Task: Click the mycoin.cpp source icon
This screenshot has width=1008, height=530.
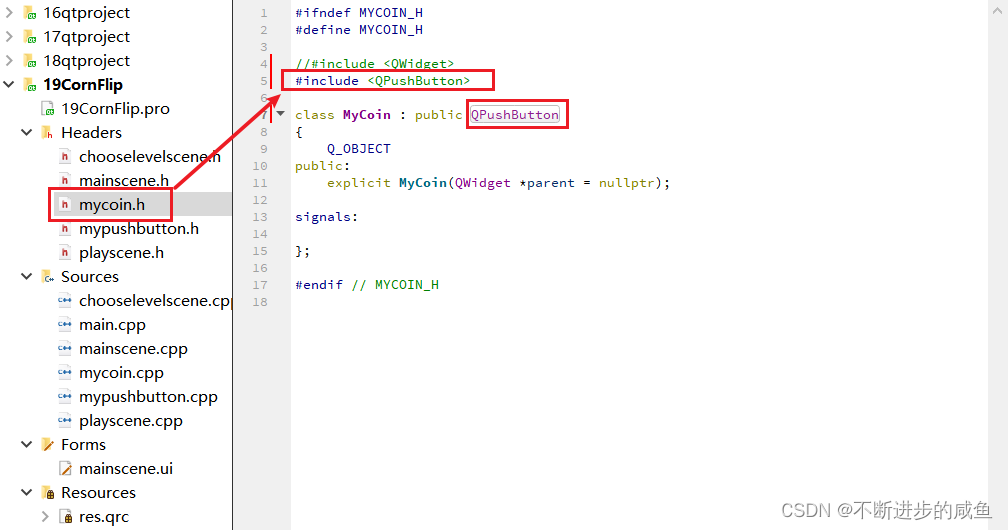Action: 65,372
